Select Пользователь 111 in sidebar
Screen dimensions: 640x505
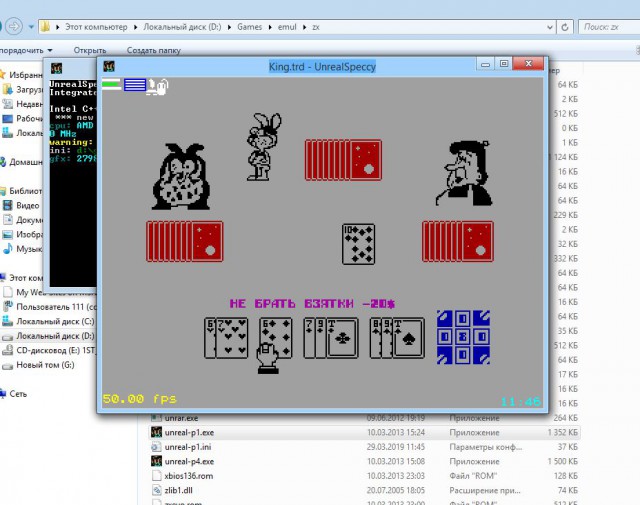[x=49, y=307]
